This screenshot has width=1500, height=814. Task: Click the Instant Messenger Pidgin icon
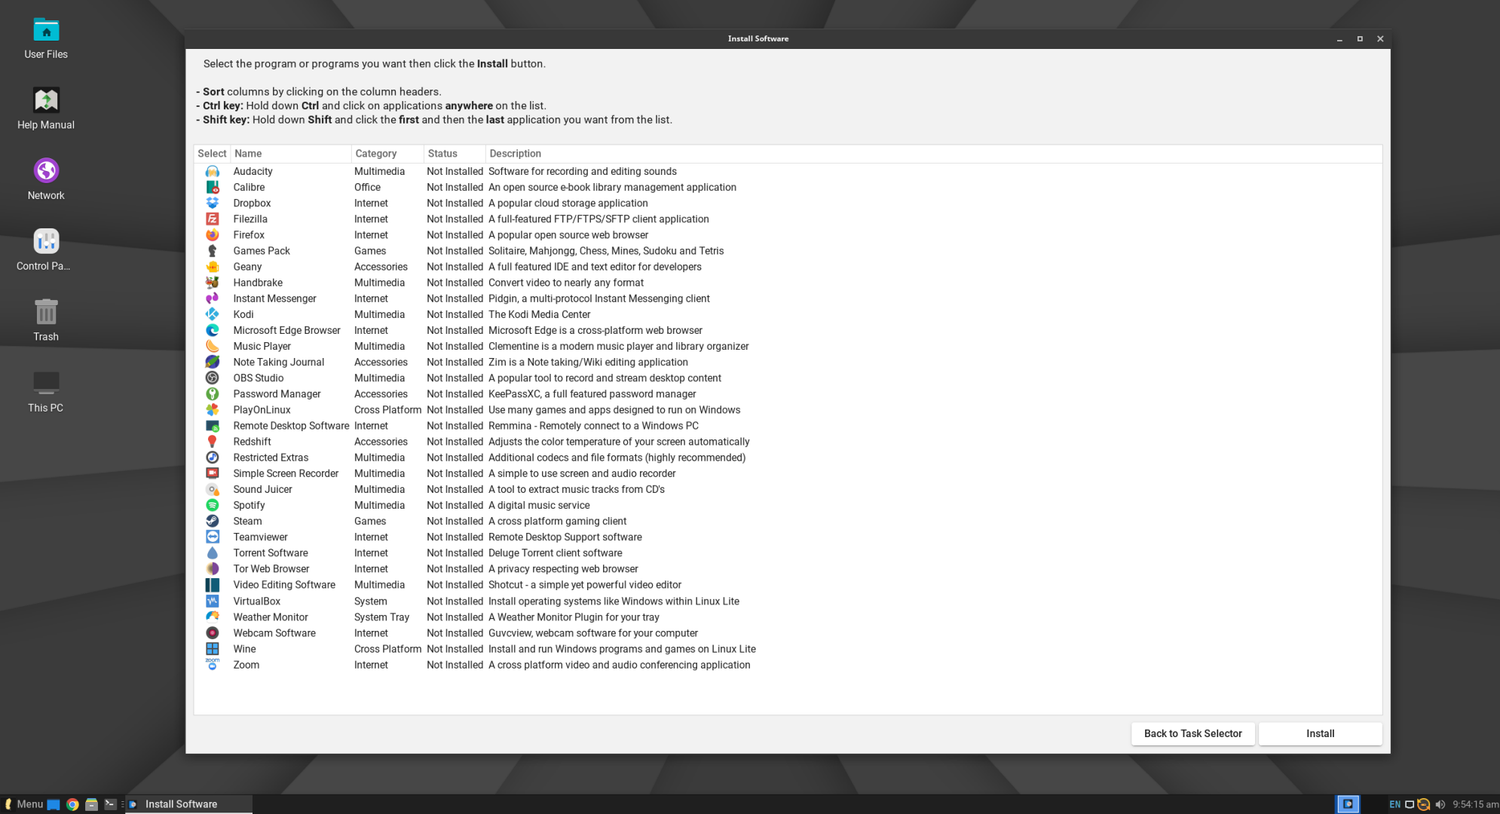tap(212, 299)
